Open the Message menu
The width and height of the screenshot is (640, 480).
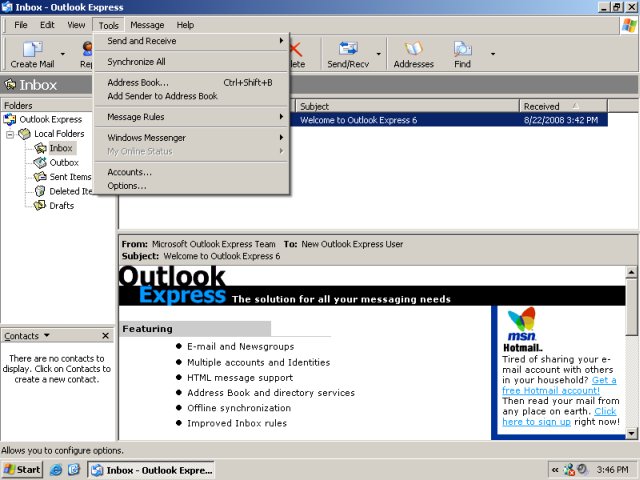click(147, 25)
